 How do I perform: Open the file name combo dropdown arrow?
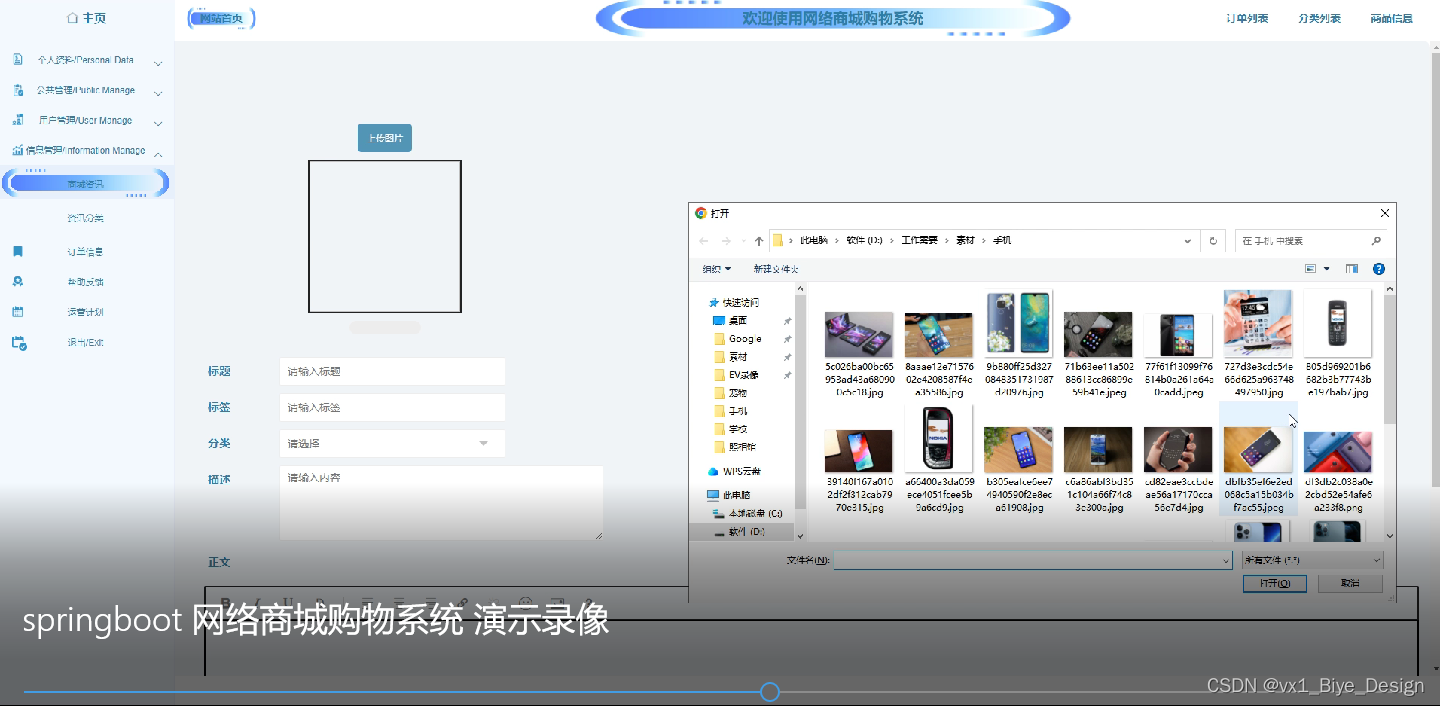click(1226, 561)
